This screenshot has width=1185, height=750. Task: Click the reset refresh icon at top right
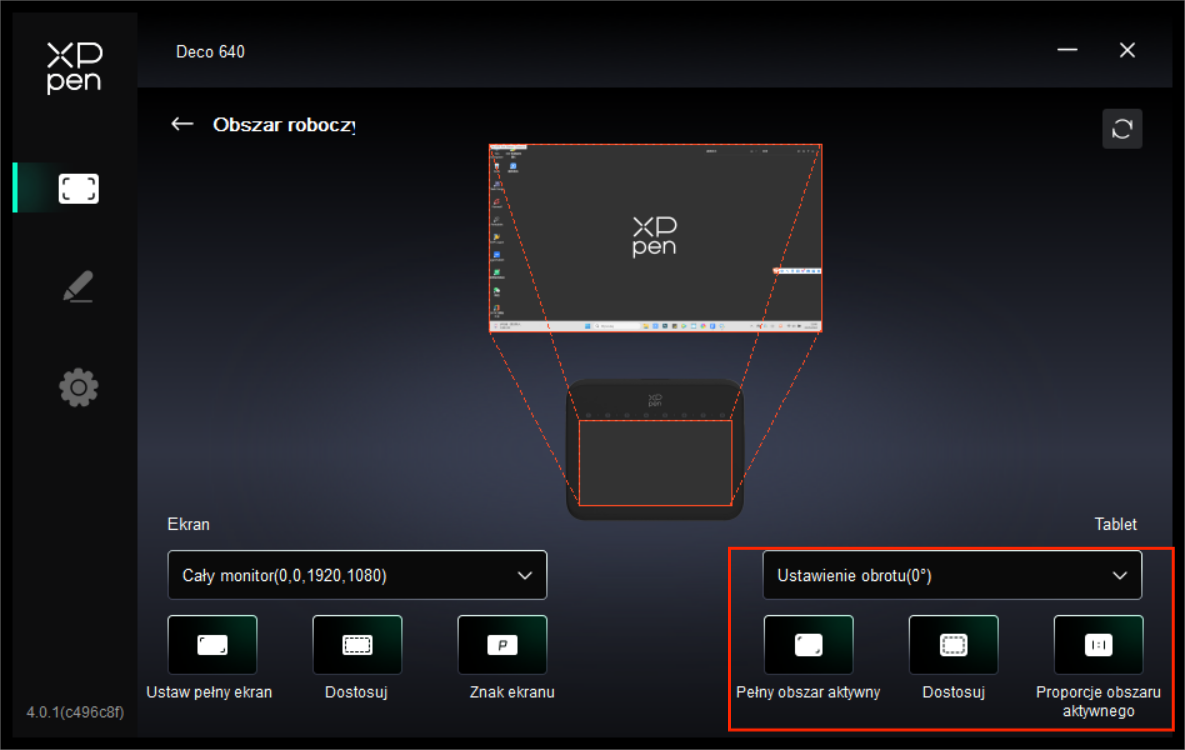(1121, 129)
